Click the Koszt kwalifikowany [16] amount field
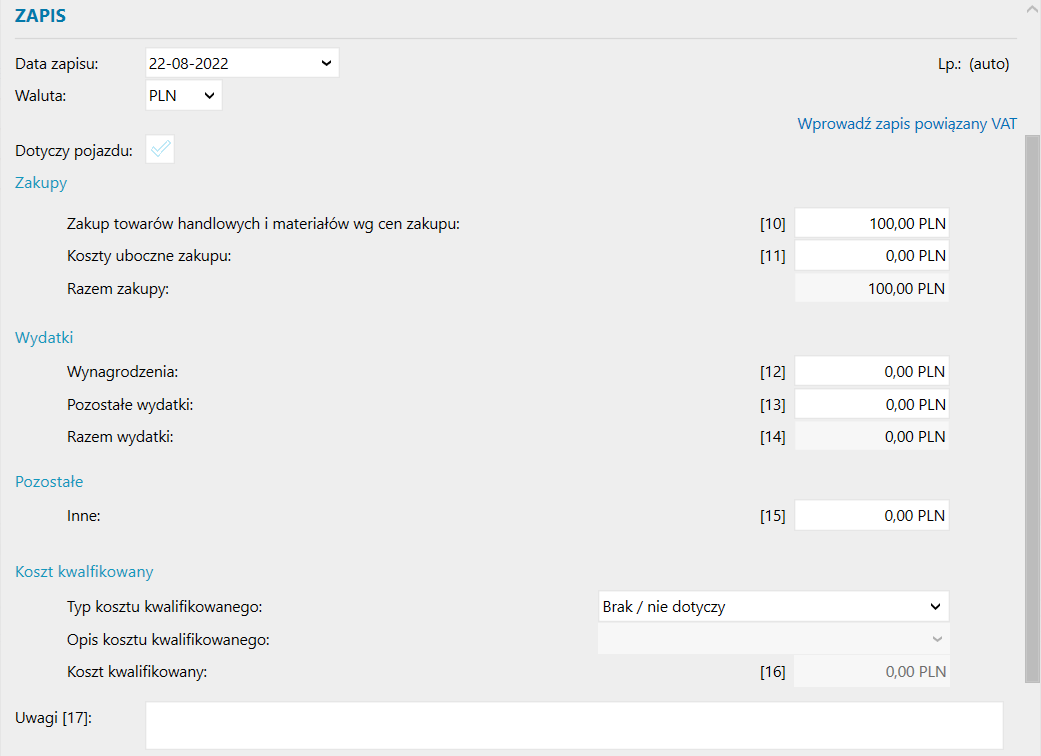This screenshot has height=756, width=1041. click(871, 672)
